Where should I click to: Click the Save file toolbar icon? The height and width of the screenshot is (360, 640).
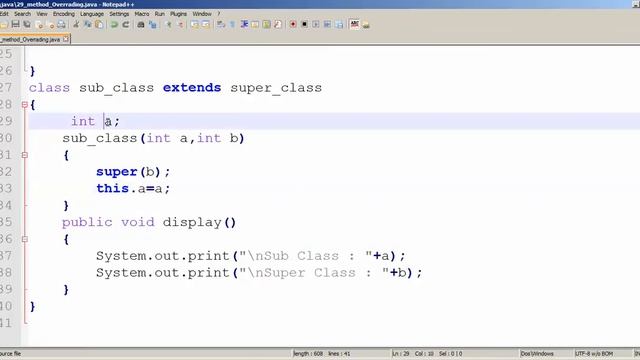16,24
